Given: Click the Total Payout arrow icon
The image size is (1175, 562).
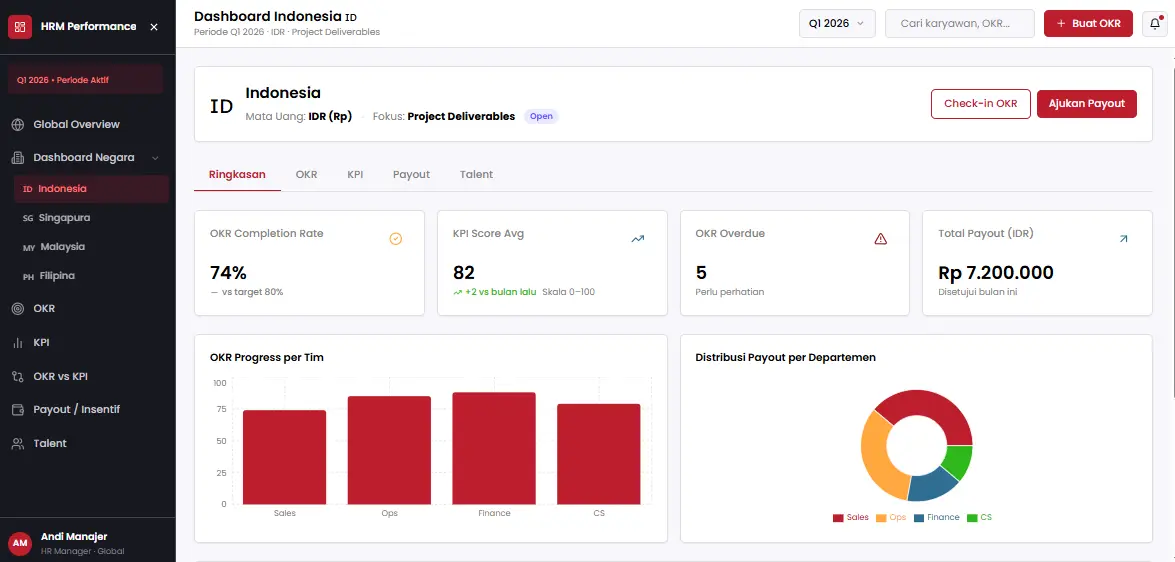Looking at the screenshot, I should 1123,239.
